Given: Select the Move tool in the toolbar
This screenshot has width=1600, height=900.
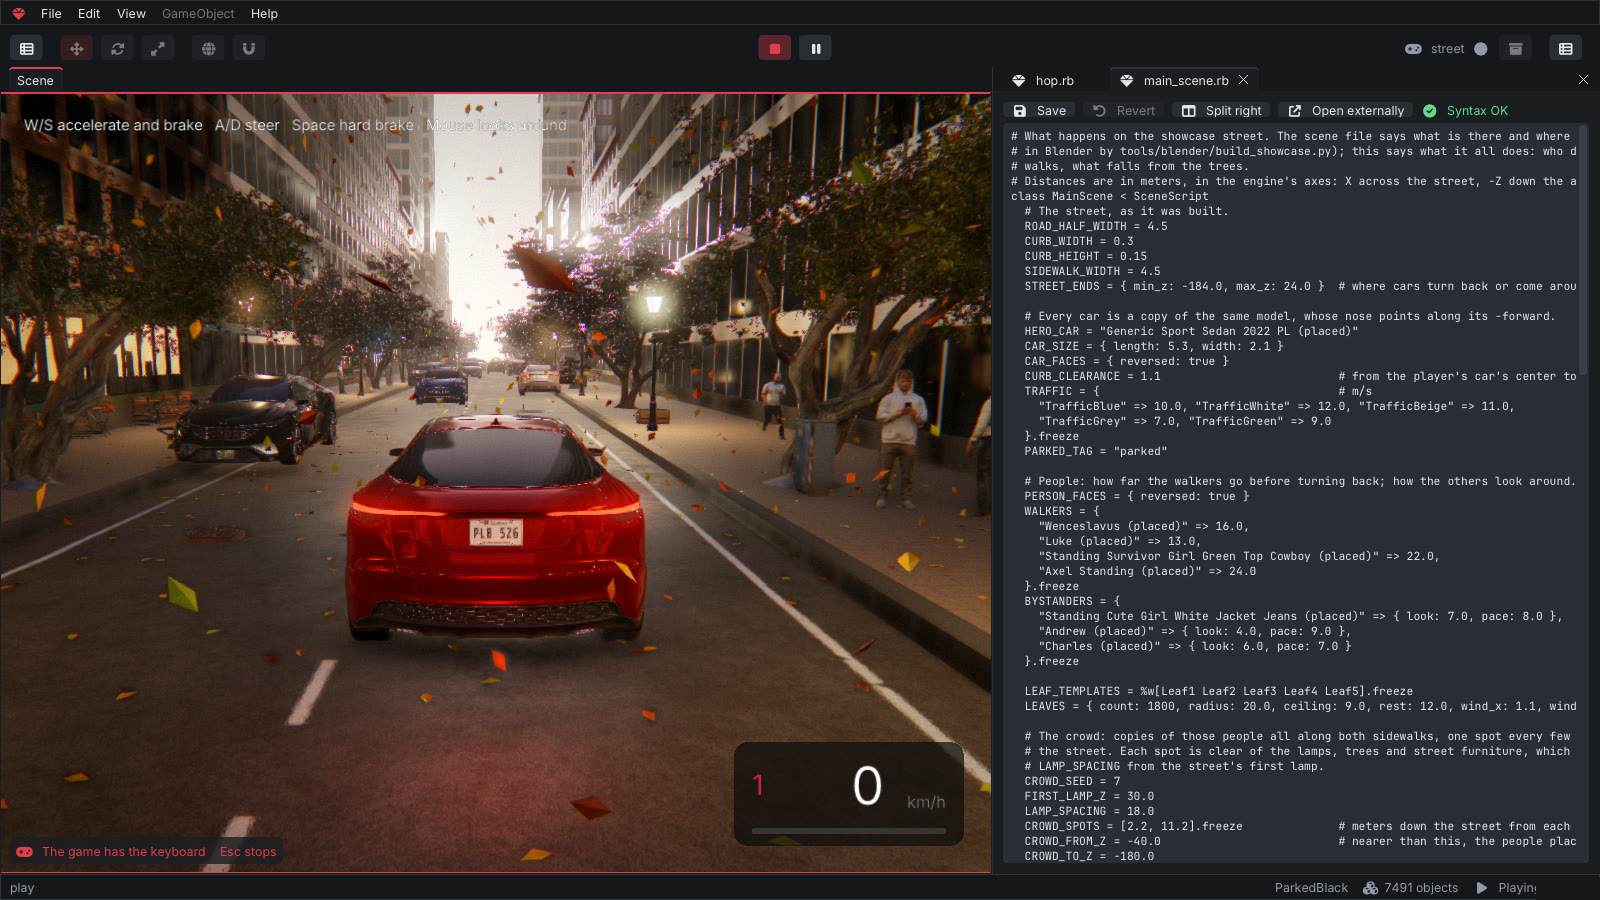Looking at the screenshot, I should pos(77,48).
